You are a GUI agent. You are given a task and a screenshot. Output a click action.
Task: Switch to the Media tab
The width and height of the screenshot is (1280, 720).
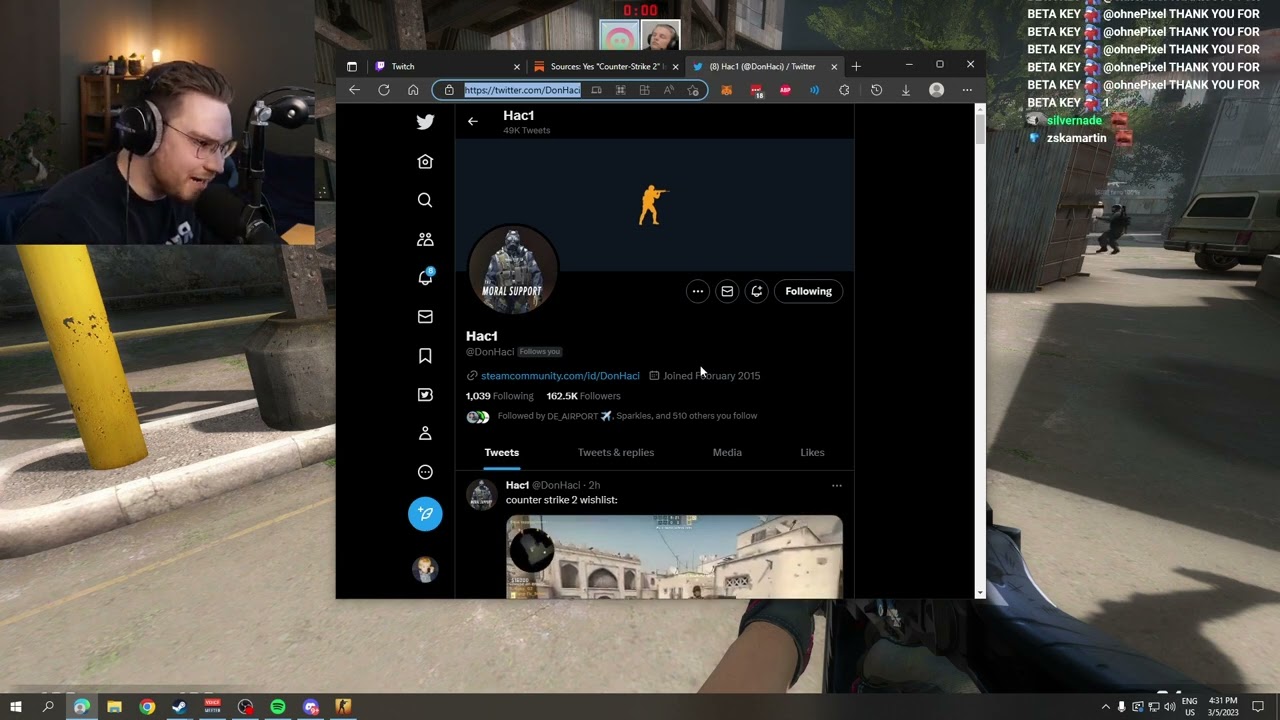click(727, 453)
